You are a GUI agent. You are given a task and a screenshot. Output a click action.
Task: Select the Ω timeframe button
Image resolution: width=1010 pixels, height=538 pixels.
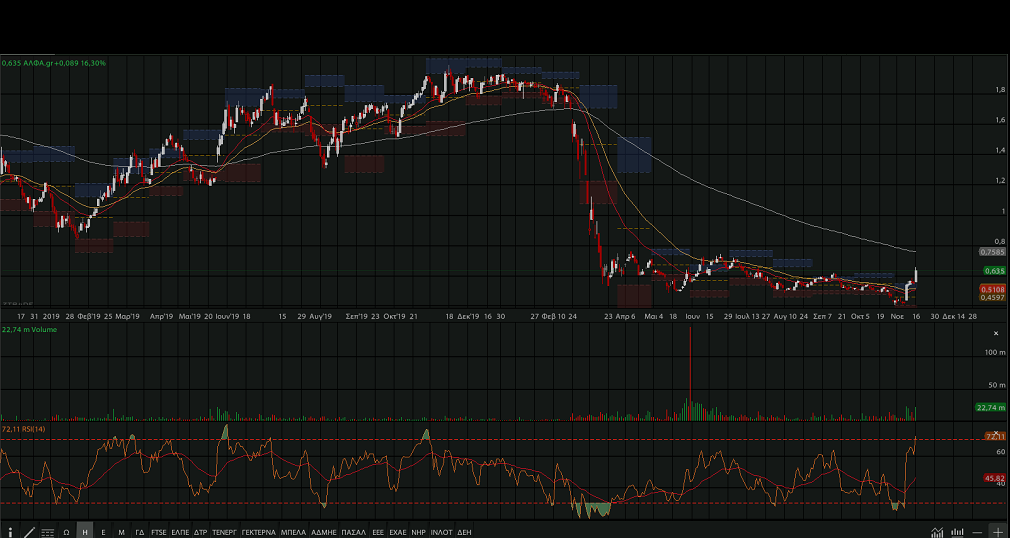pyautogui.click(x=66, y=531)
